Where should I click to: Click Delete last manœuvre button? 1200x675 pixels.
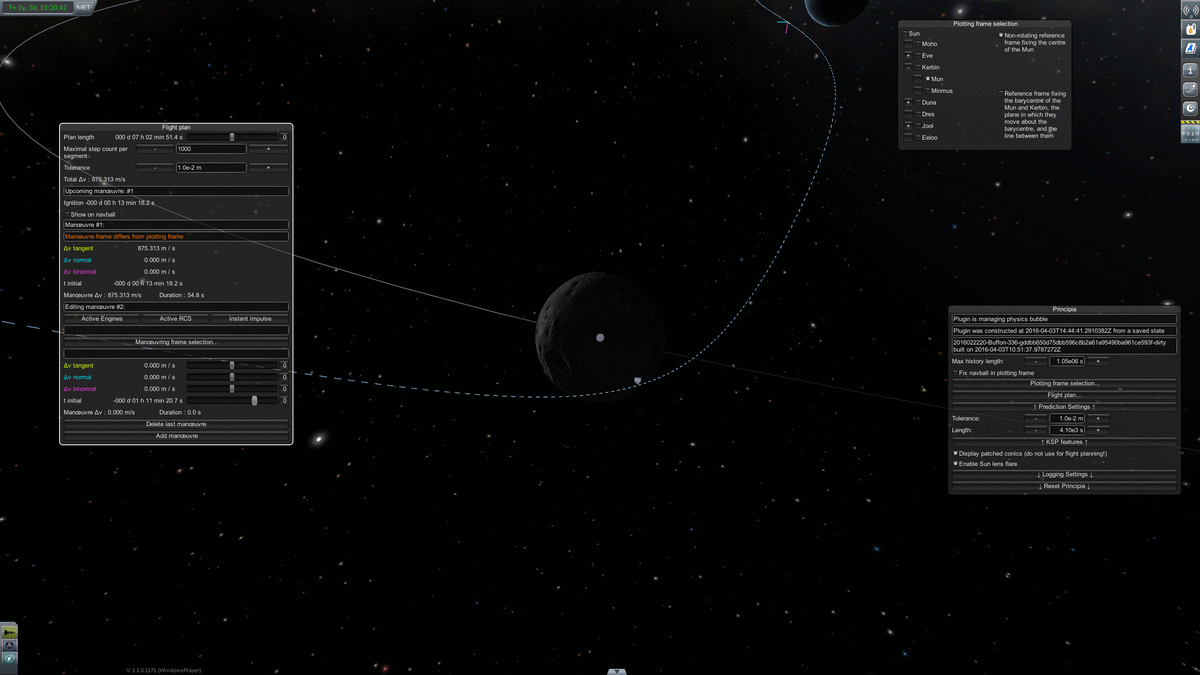[176, 424]
